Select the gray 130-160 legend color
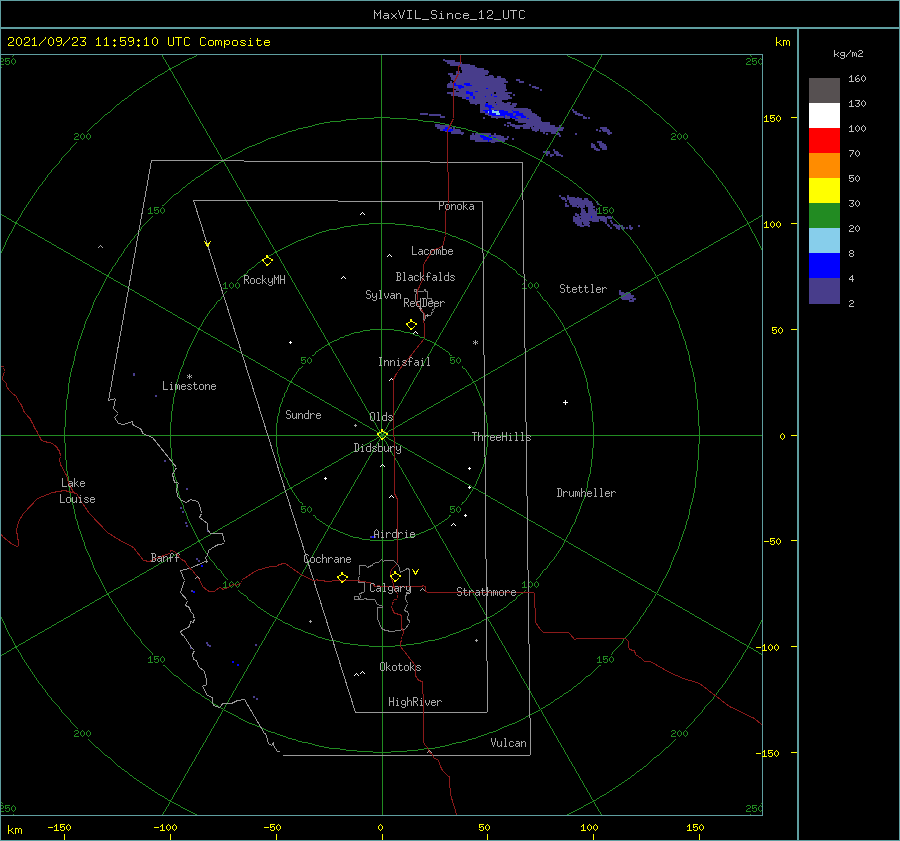Viewport: 900px width, 841px height. pyautogui.click(x=824, y=91)
